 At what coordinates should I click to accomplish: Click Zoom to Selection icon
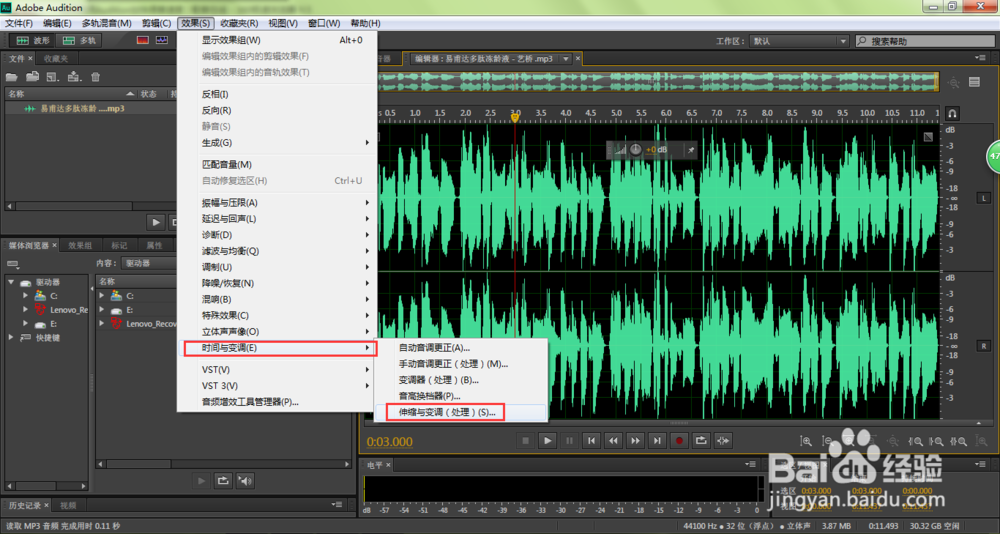point(959,441)
